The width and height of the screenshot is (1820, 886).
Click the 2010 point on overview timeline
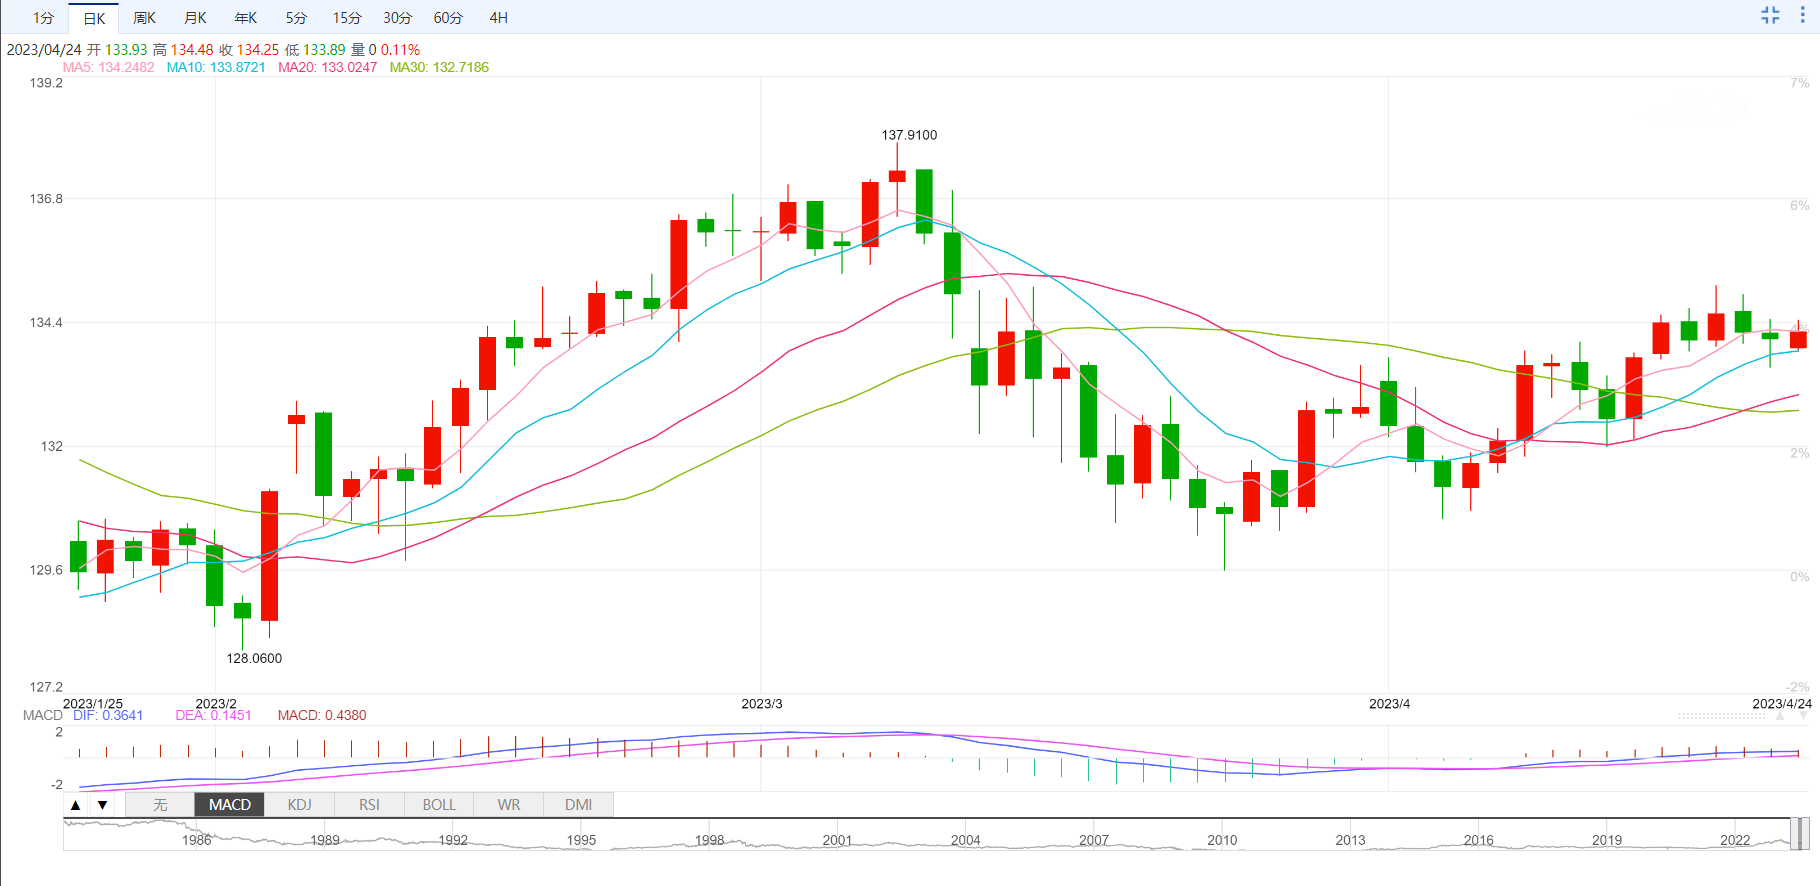[1222, 840]
